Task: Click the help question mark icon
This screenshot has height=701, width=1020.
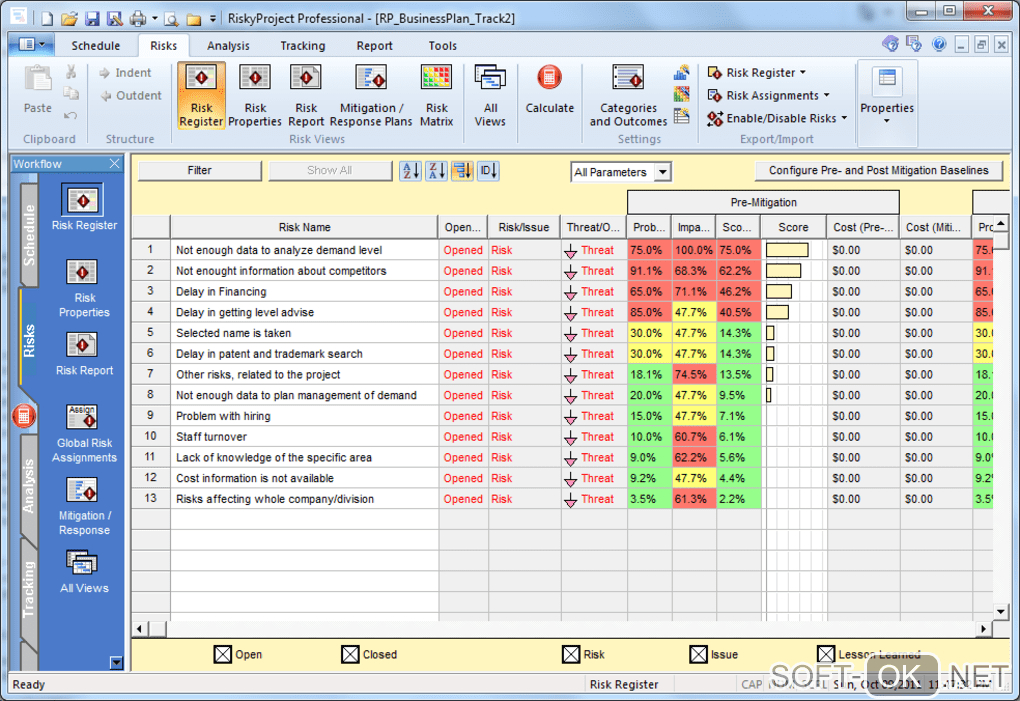Action: [x=938, y=44]
